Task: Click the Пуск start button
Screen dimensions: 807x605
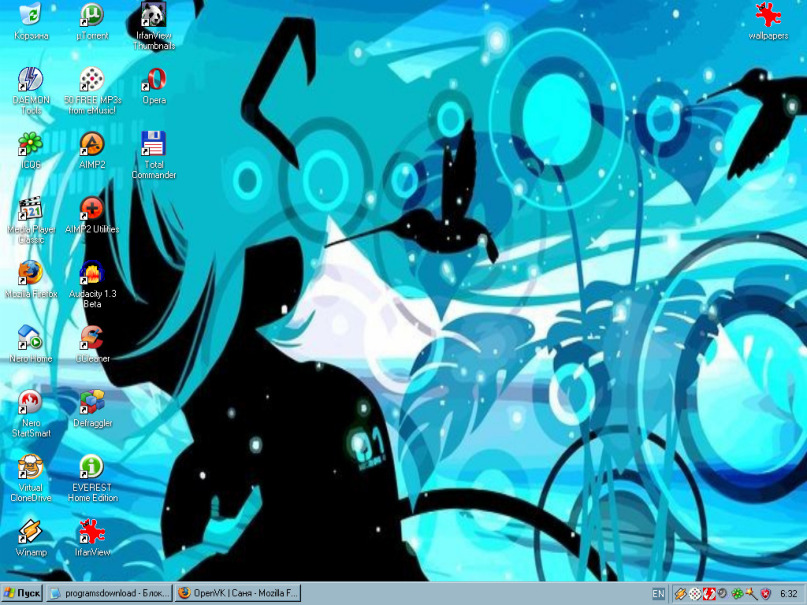Action: click(x=22, y=593)
